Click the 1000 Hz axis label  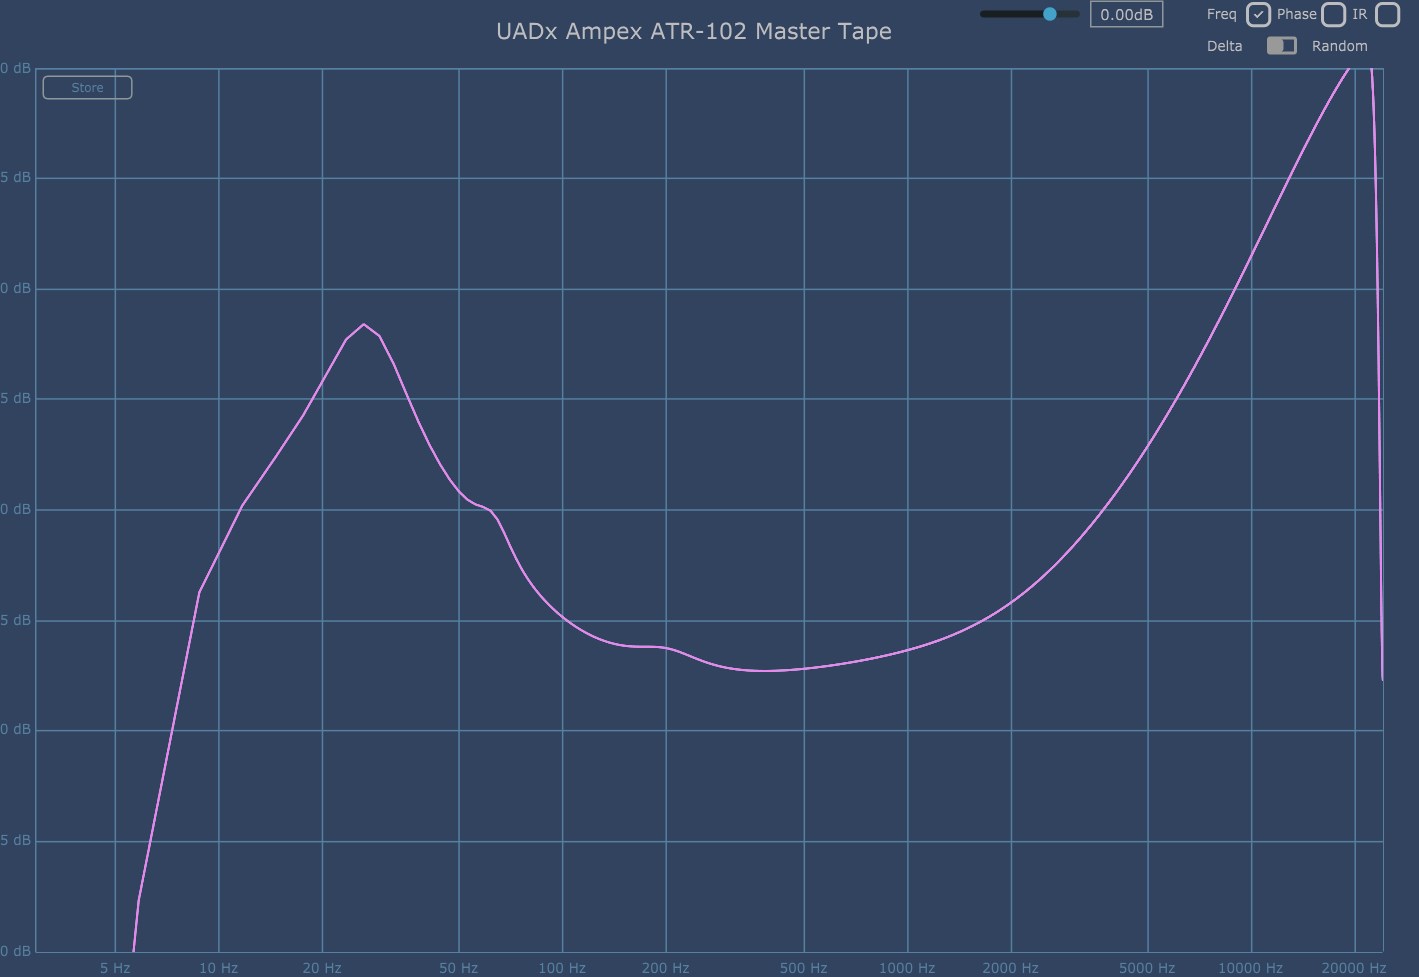click(x=907, y=968)
